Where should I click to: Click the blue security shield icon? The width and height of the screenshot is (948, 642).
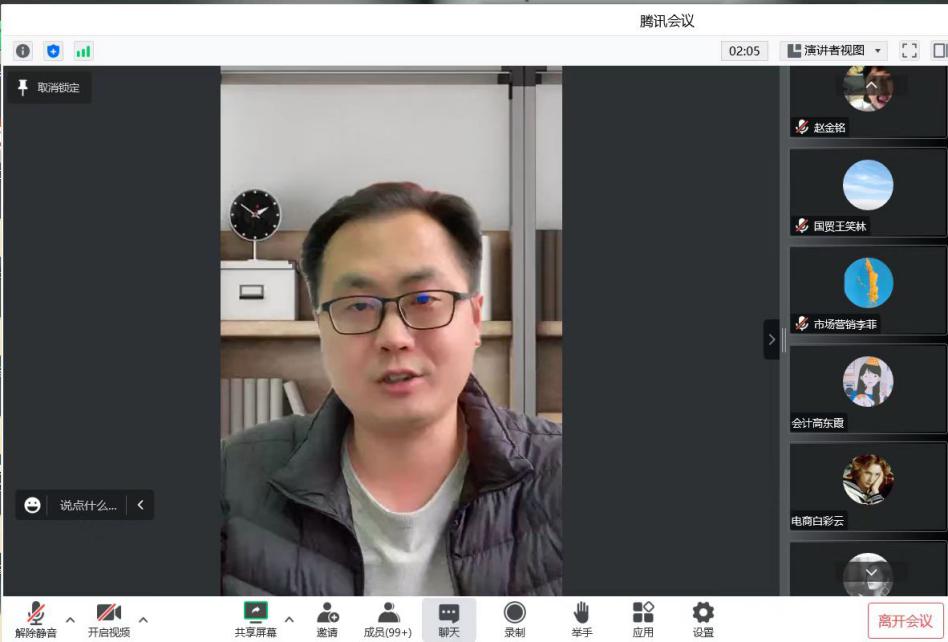click(53, 51)
